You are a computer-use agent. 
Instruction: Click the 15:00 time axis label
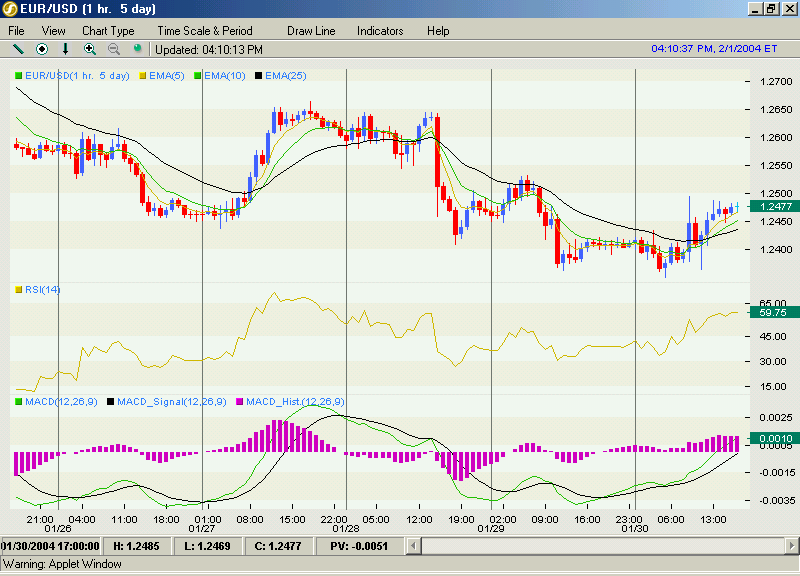coord(292,519)
